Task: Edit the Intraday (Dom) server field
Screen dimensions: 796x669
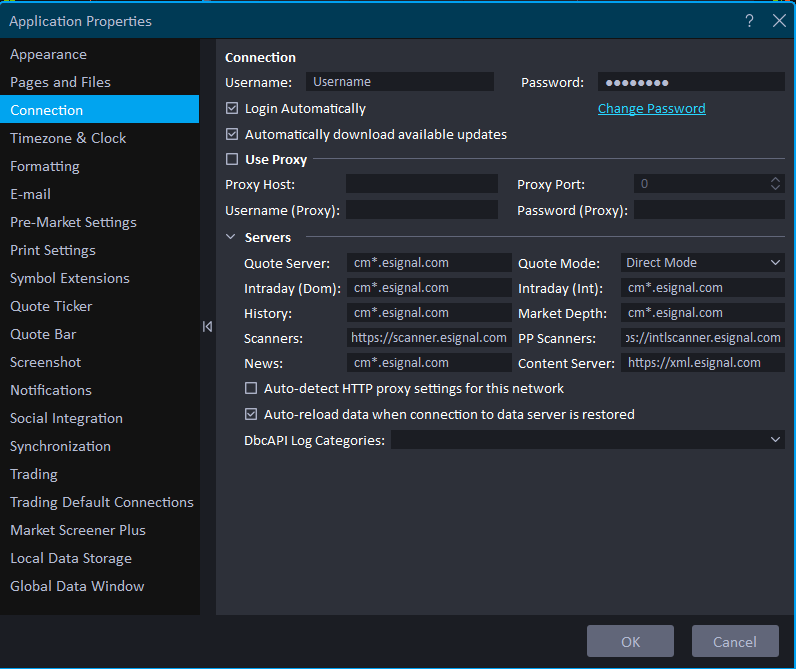Action: tap(429, 287)
